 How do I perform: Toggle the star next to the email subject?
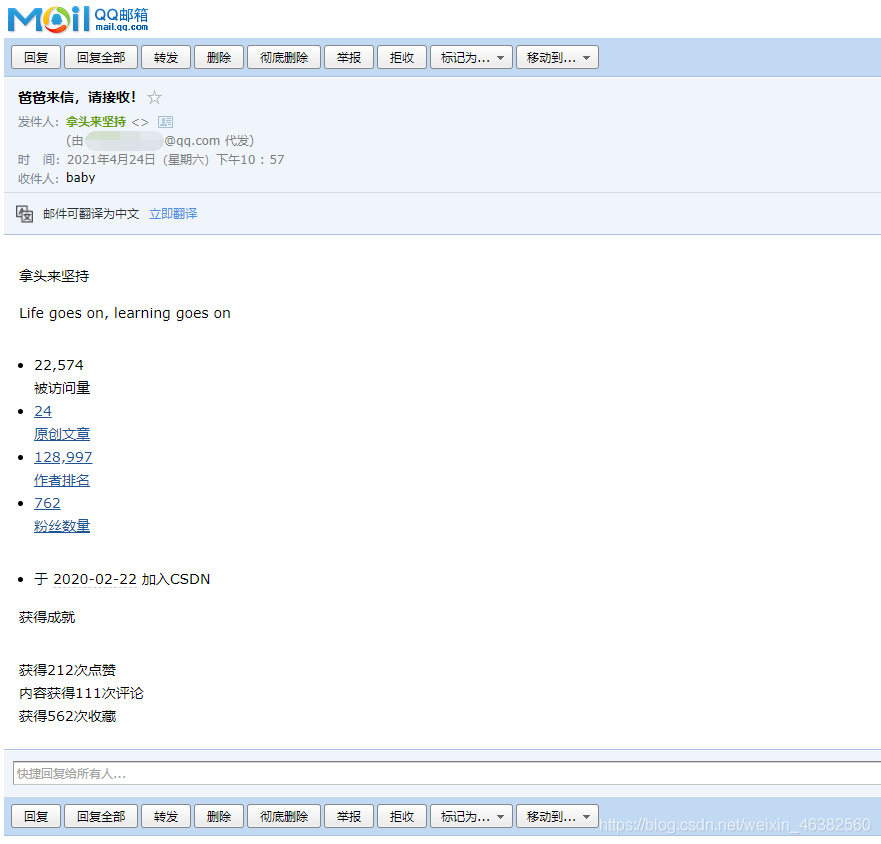(x=154, y=96)
